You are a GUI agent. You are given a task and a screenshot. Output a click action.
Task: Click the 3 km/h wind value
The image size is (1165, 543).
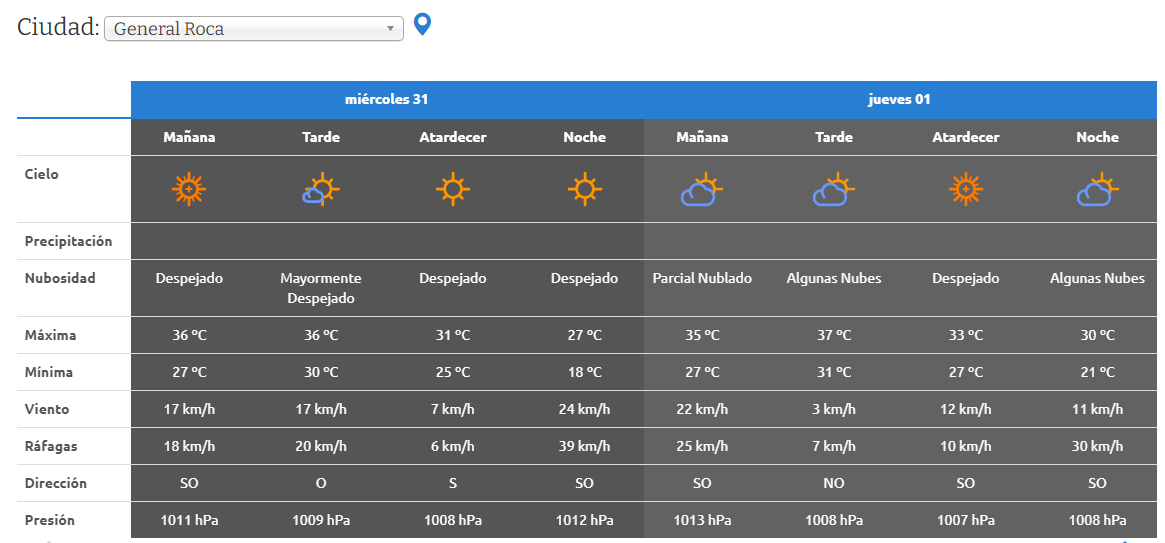click(x=834, y=409)
